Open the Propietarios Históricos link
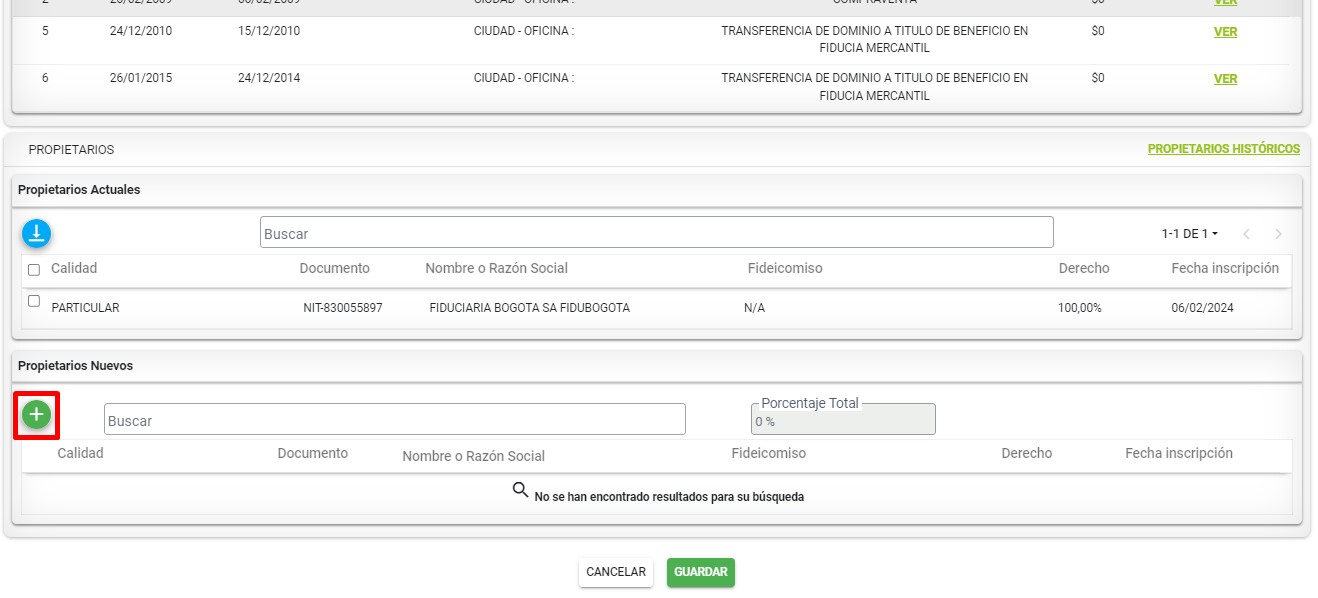Image resolution: width=1318 pixels, height=598 pixels. pos(1223,149)
